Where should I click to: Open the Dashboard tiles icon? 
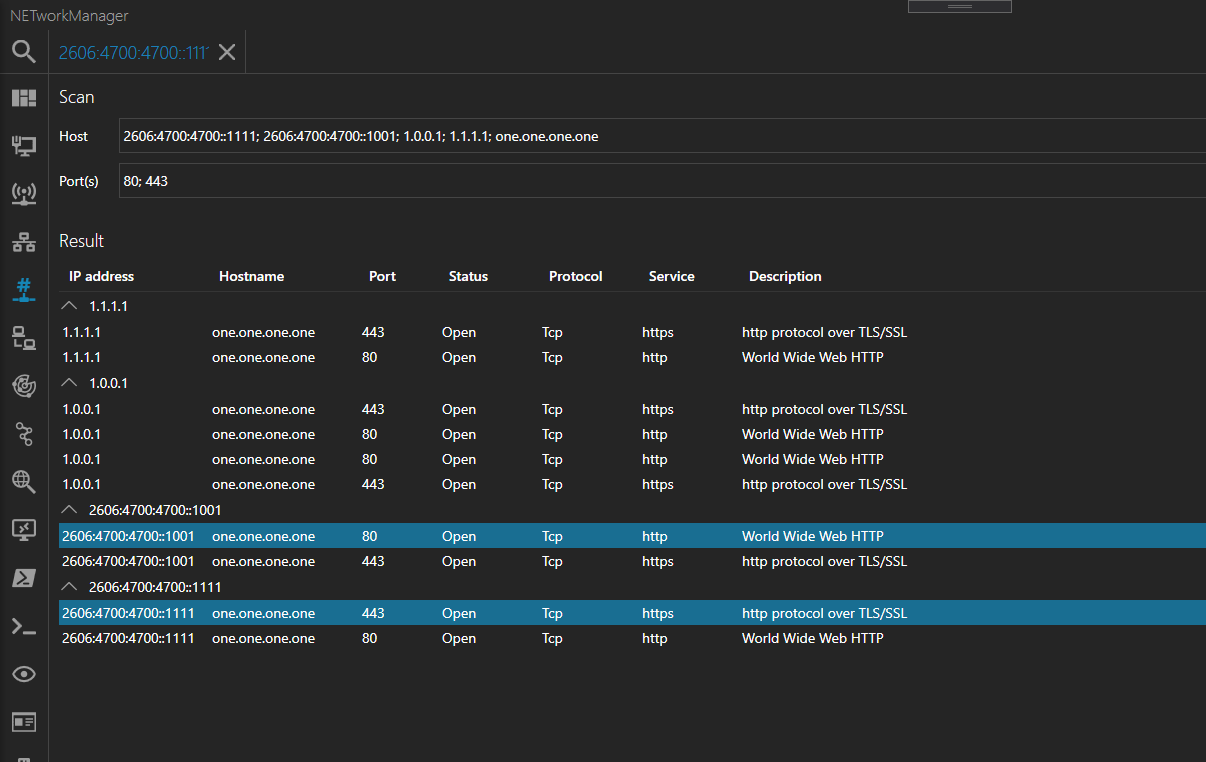24,98
